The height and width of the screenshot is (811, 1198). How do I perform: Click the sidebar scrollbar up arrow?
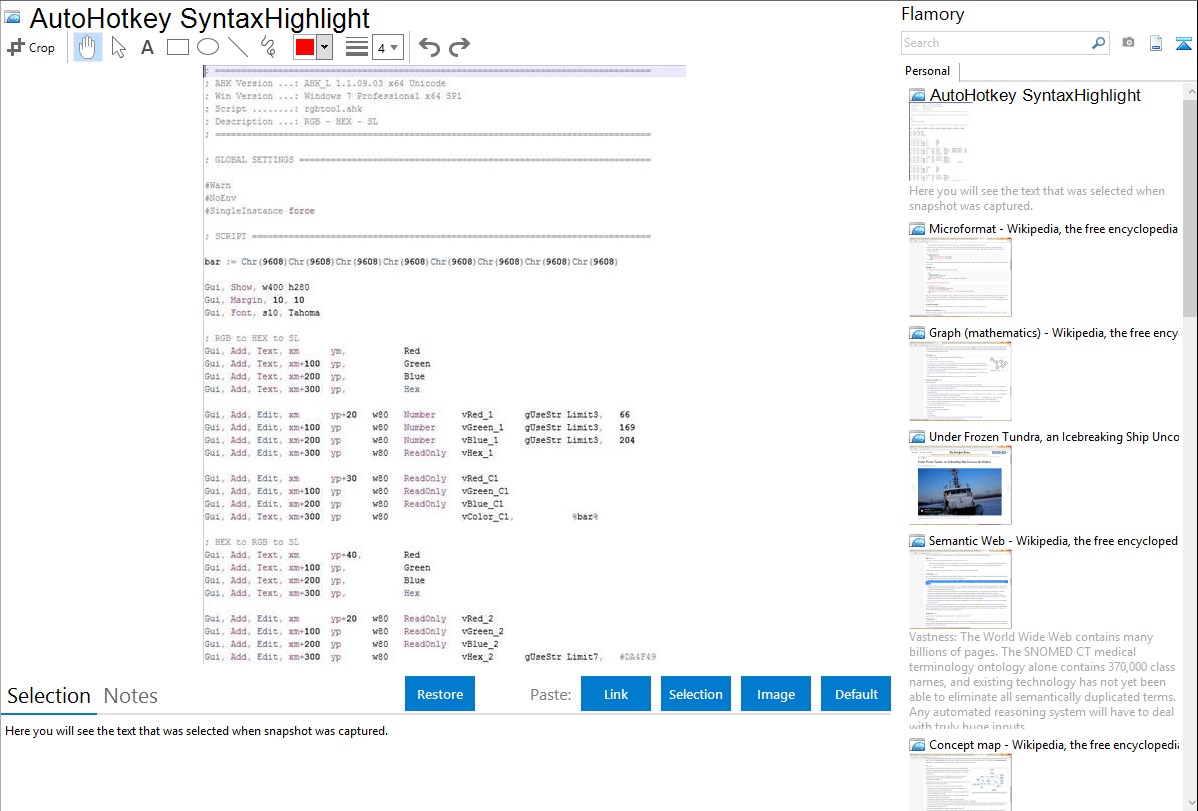[x=1190, y=91]
